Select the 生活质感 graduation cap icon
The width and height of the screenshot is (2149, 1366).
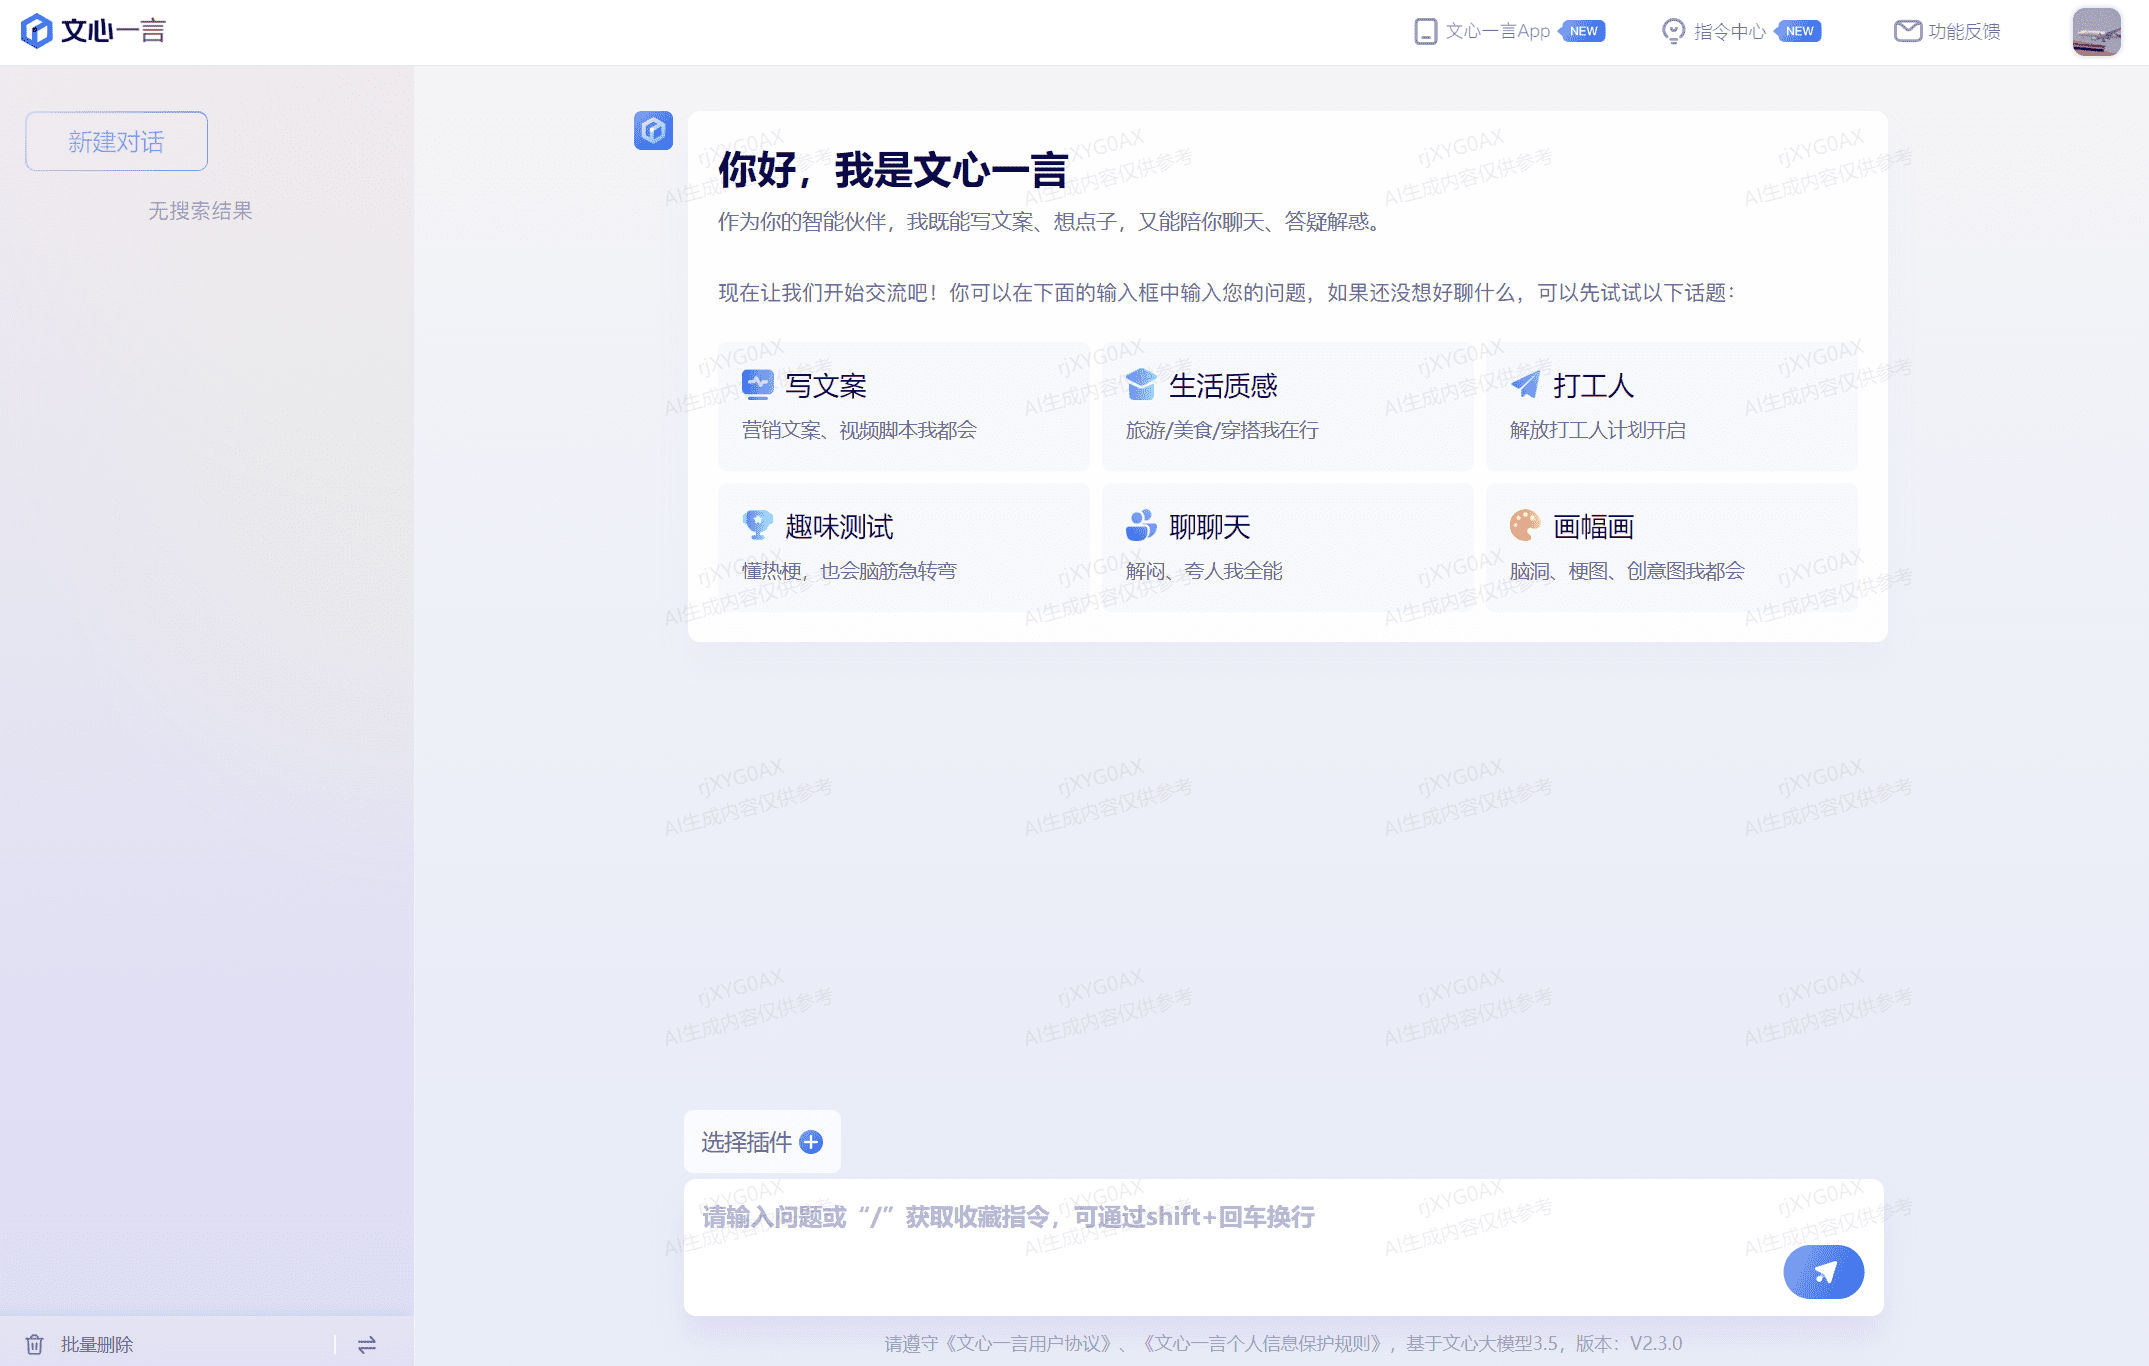(1142, 384)
